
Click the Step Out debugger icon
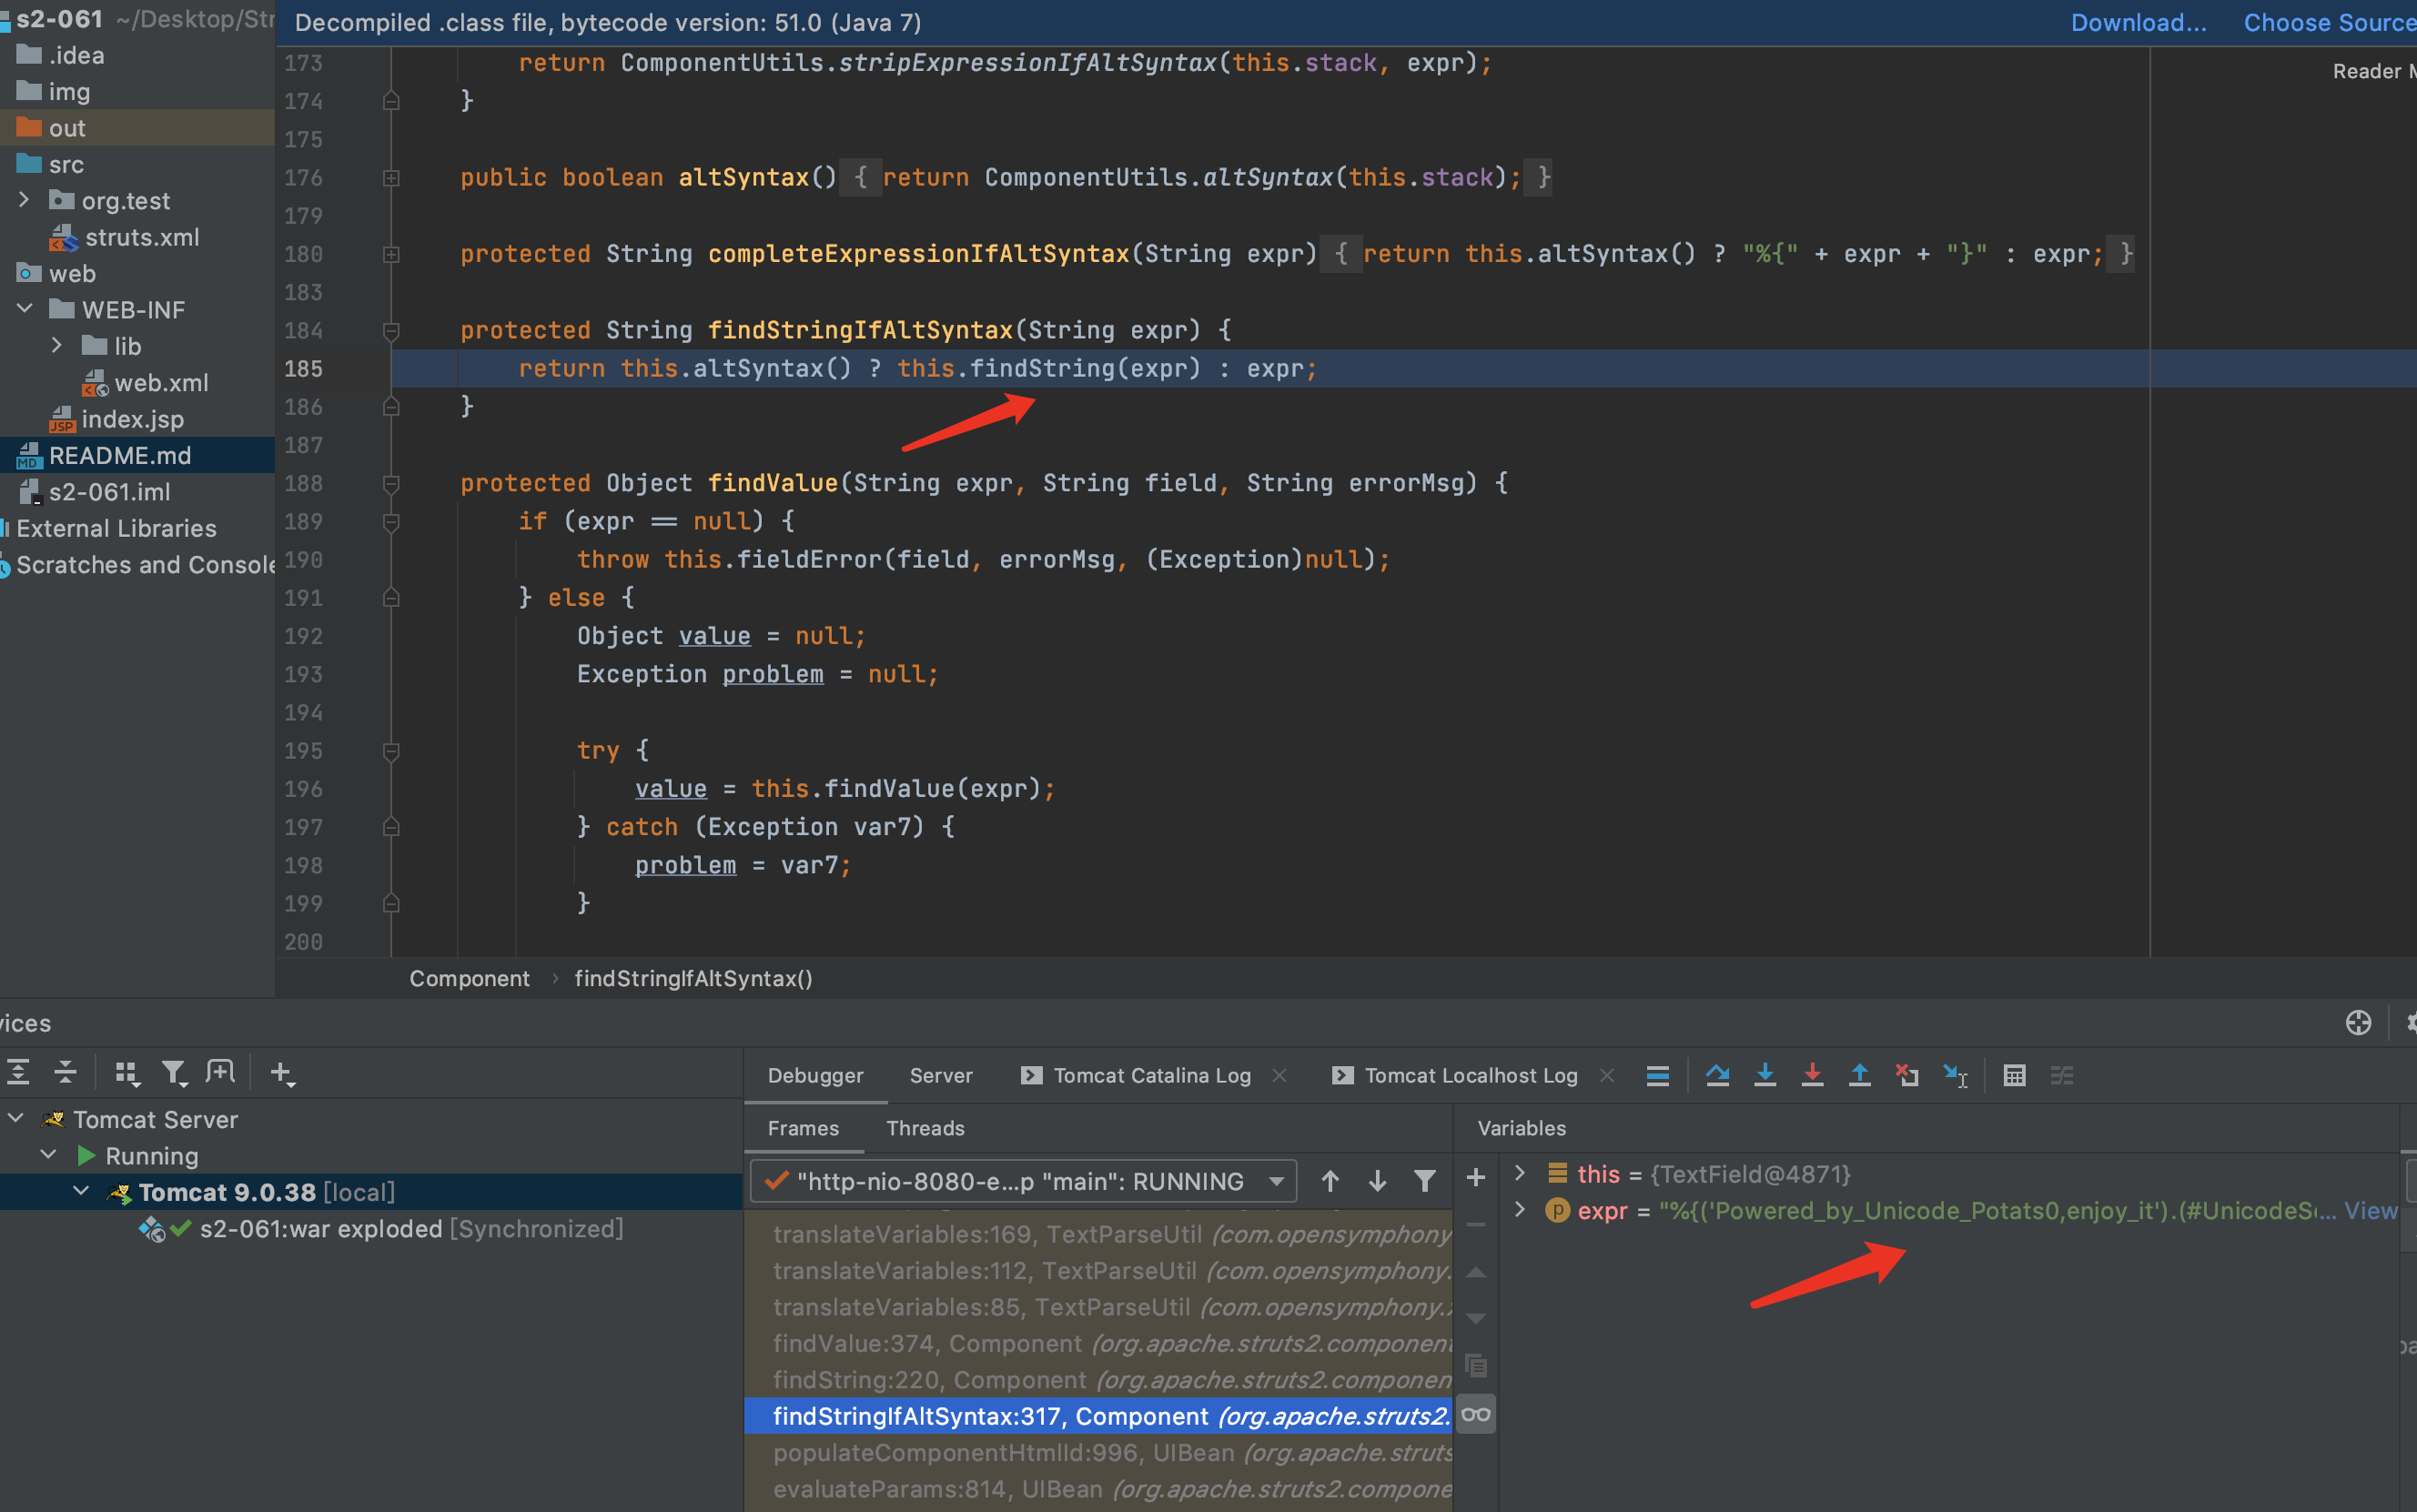tap(1860, 1076)
